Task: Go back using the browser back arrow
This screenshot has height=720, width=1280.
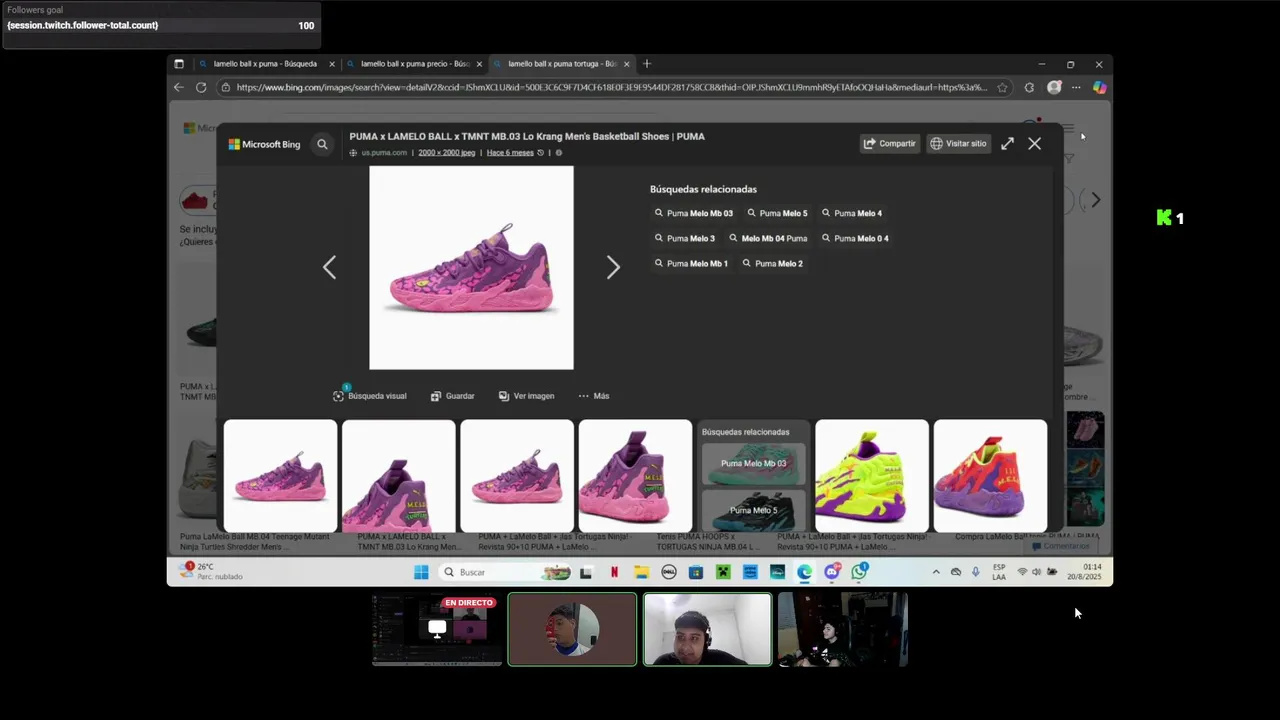Action: click(178, 87)
